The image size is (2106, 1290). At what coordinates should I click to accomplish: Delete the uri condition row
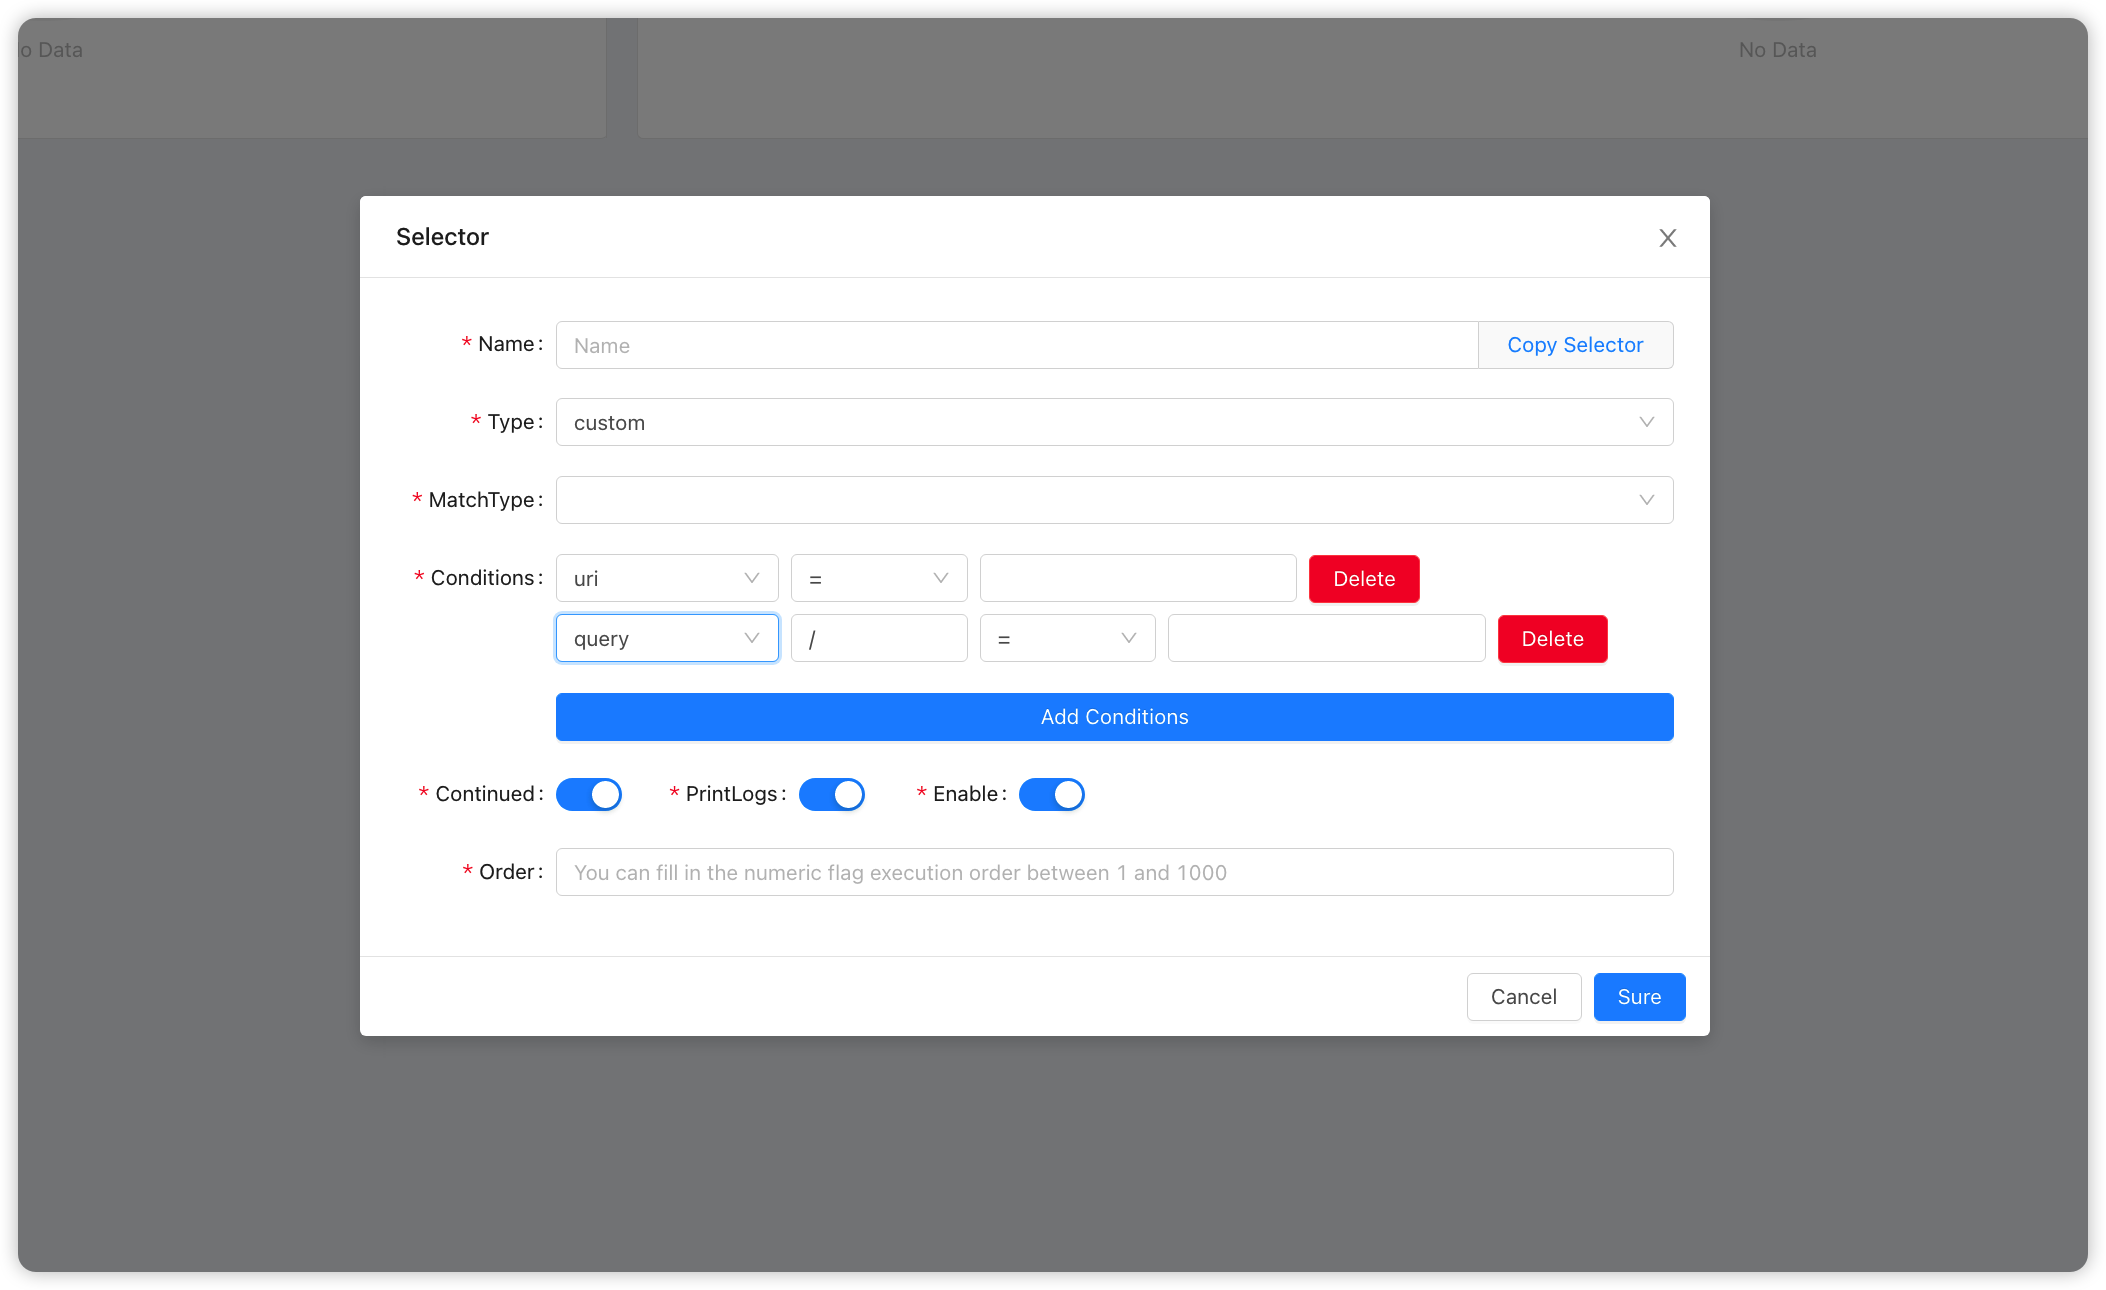click(1363, 578)
